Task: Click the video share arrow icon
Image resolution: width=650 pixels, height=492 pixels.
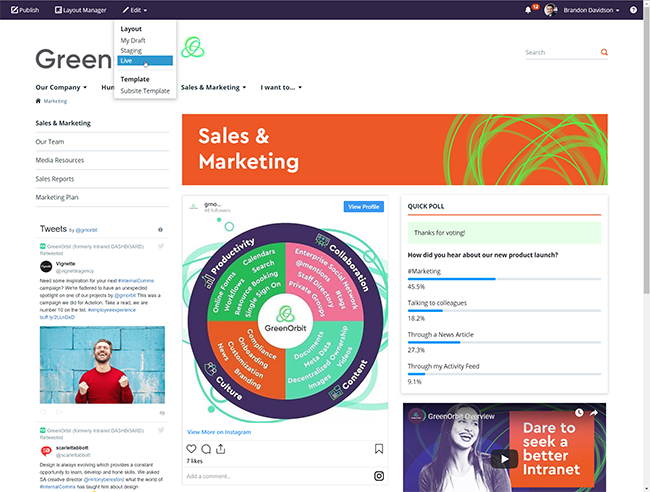Action: pos(594,413)
